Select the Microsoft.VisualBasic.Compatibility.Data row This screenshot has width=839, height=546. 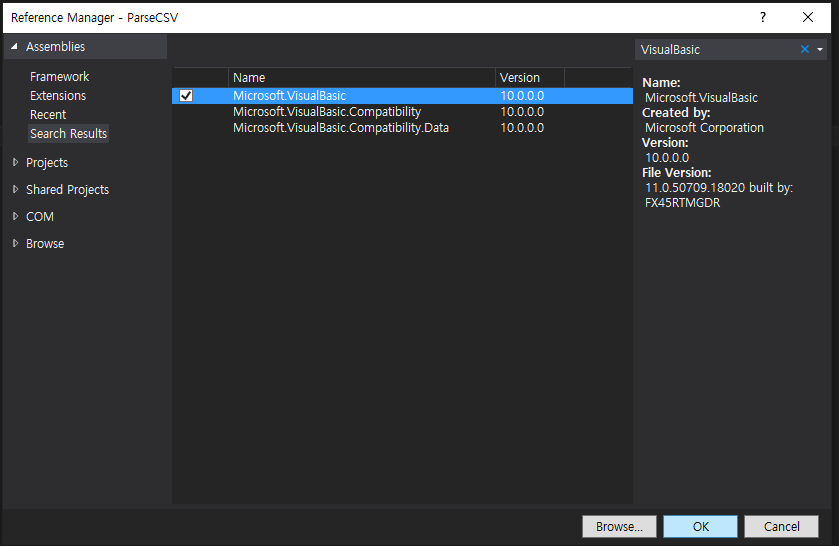click(x=402, y=128)
